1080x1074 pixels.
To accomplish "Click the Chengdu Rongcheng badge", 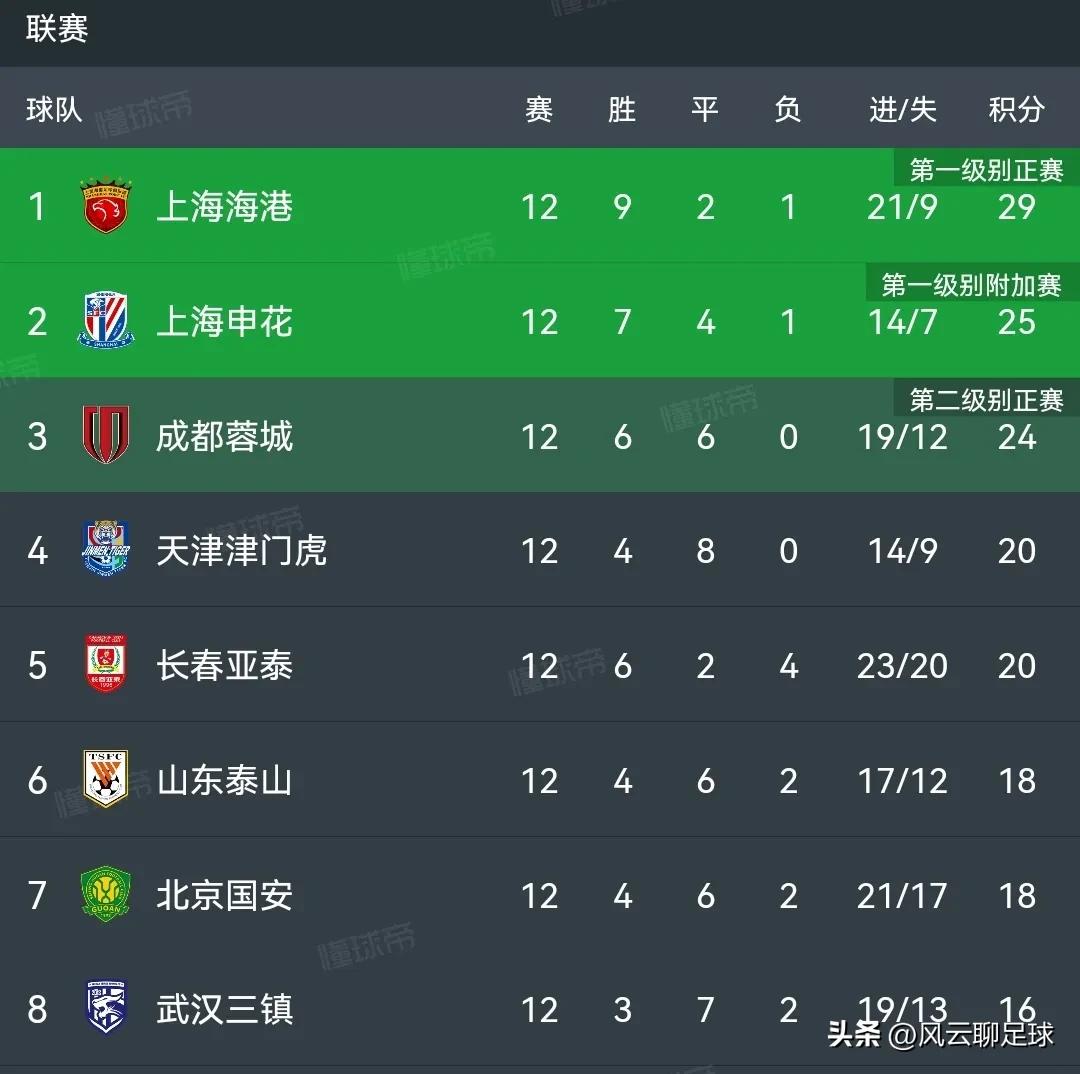I will tap(104, 436).
